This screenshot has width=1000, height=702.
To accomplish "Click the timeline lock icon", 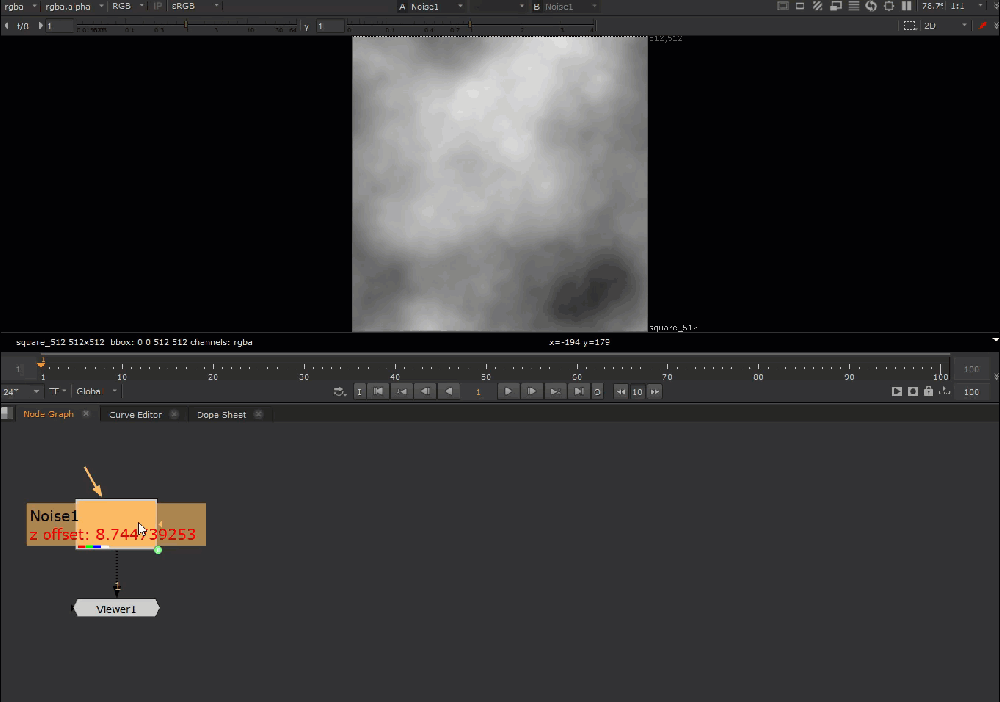I will point(929,391).
